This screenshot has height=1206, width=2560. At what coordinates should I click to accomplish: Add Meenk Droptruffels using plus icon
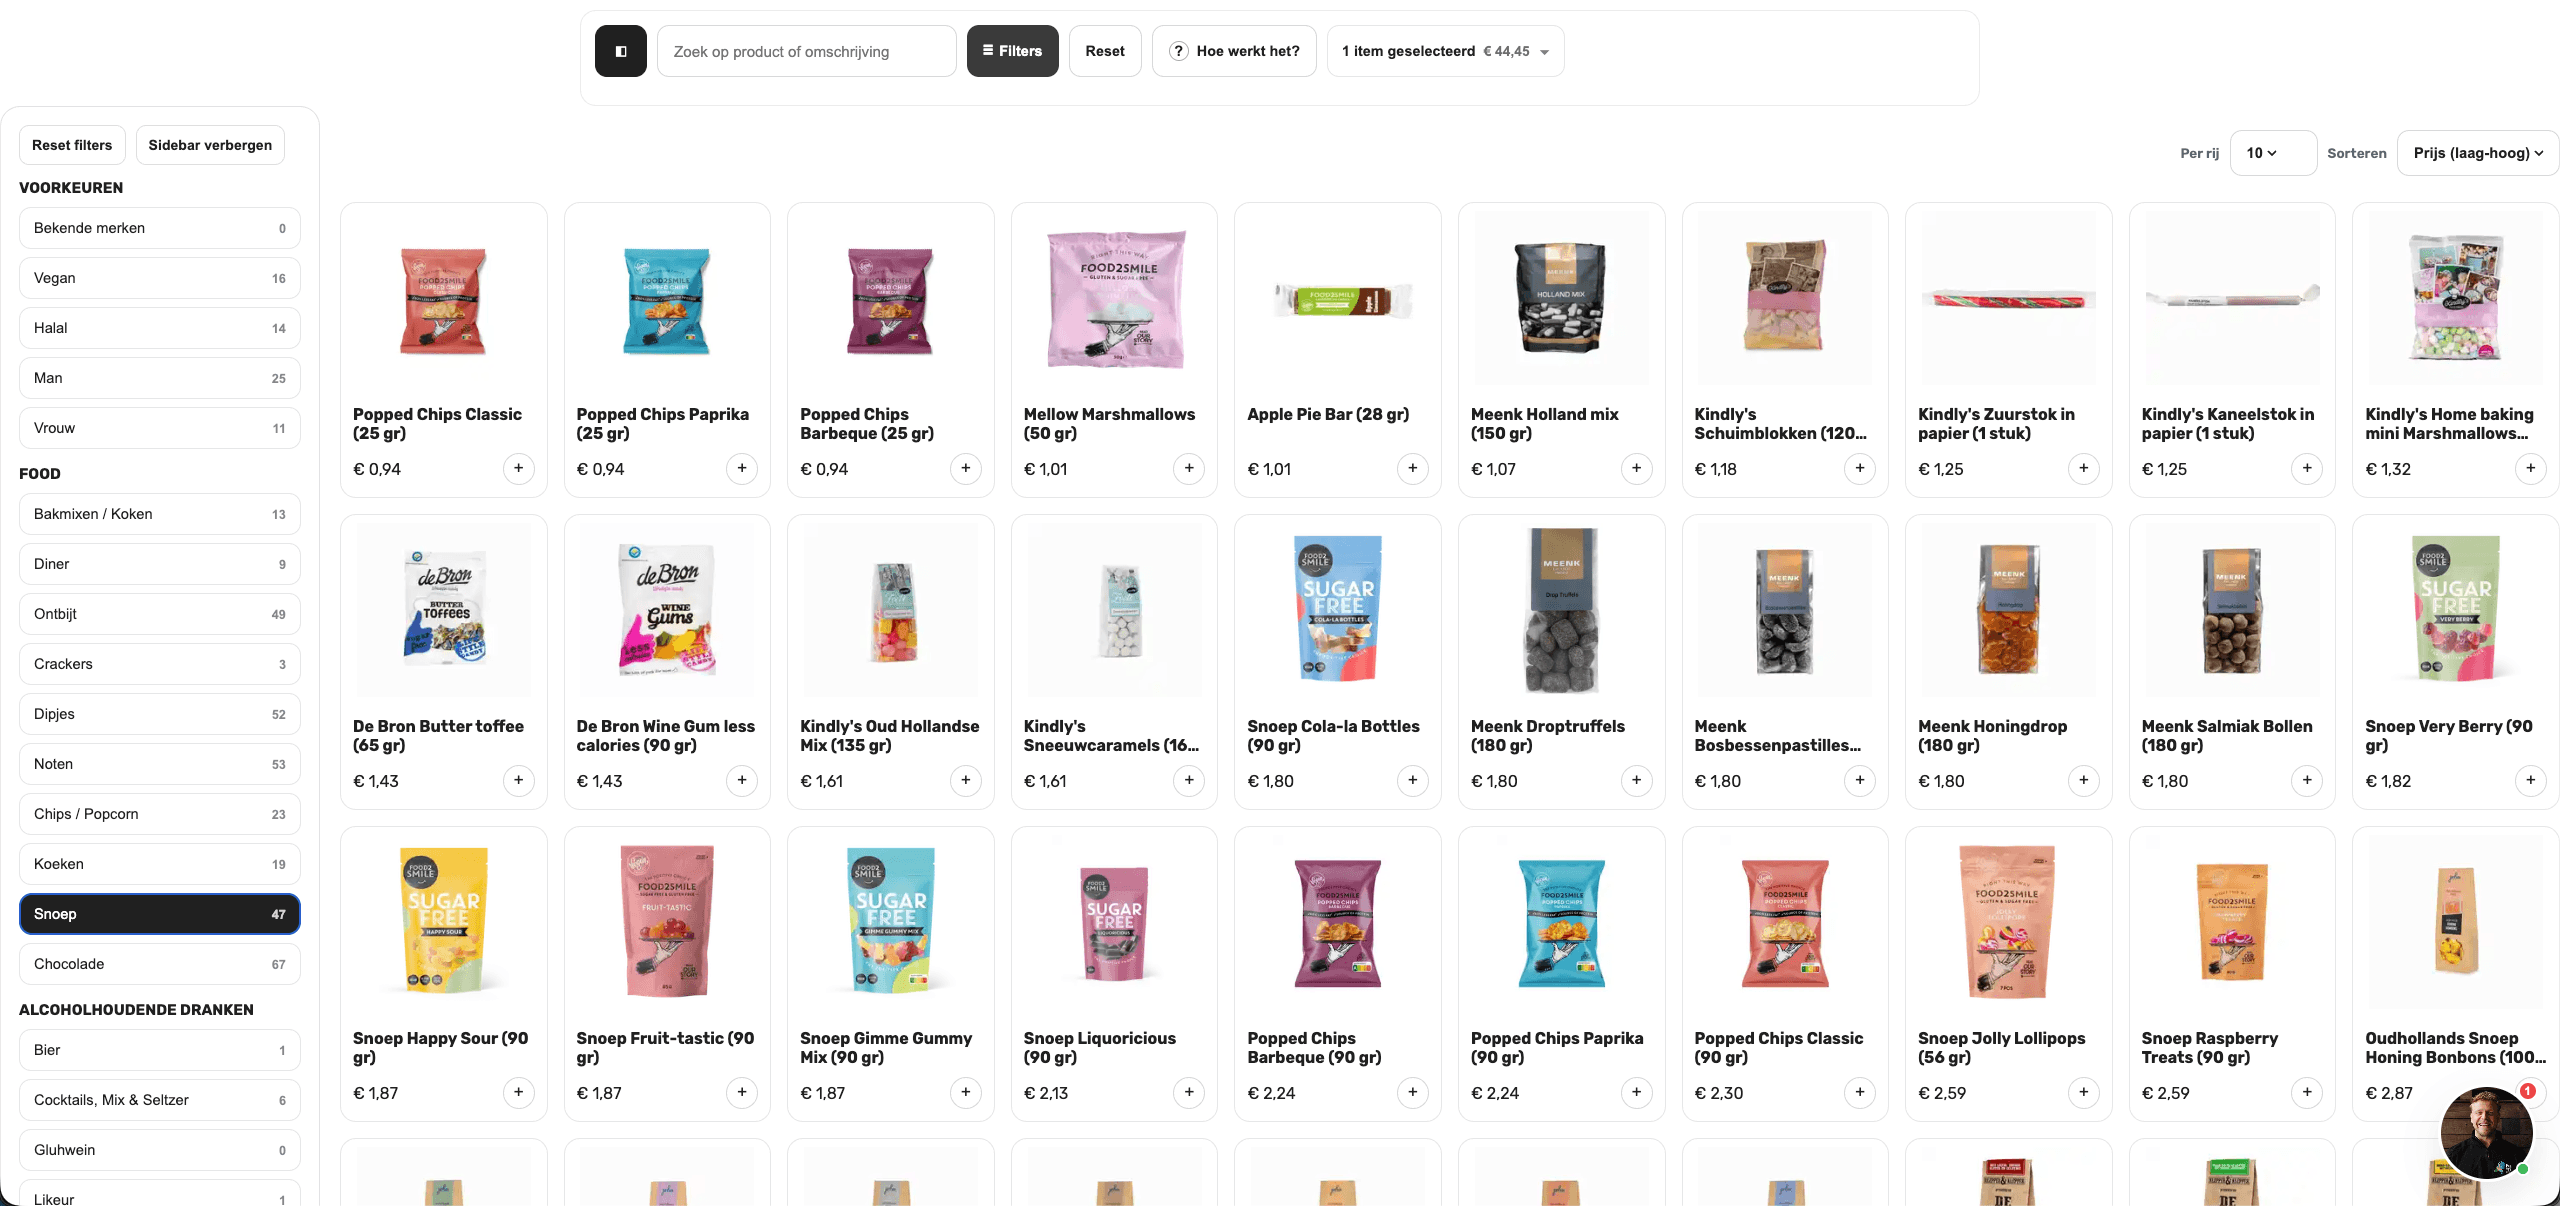(1636, 780)
